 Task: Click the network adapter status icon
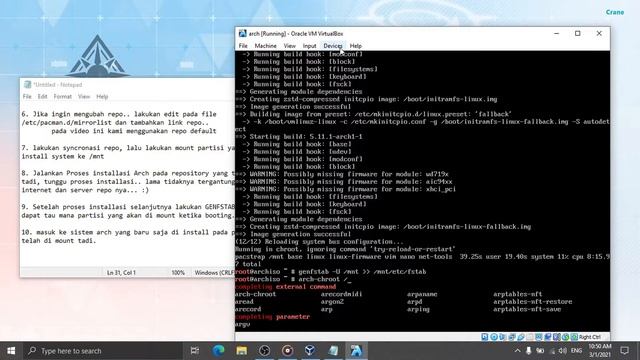pyautogui.click(x=511, y=337)
